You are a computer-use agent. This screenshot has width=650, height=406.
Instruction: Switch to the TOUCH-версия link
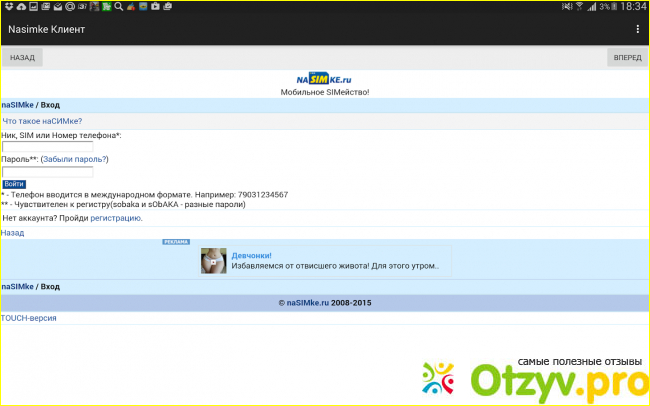(x=28, y=318)
